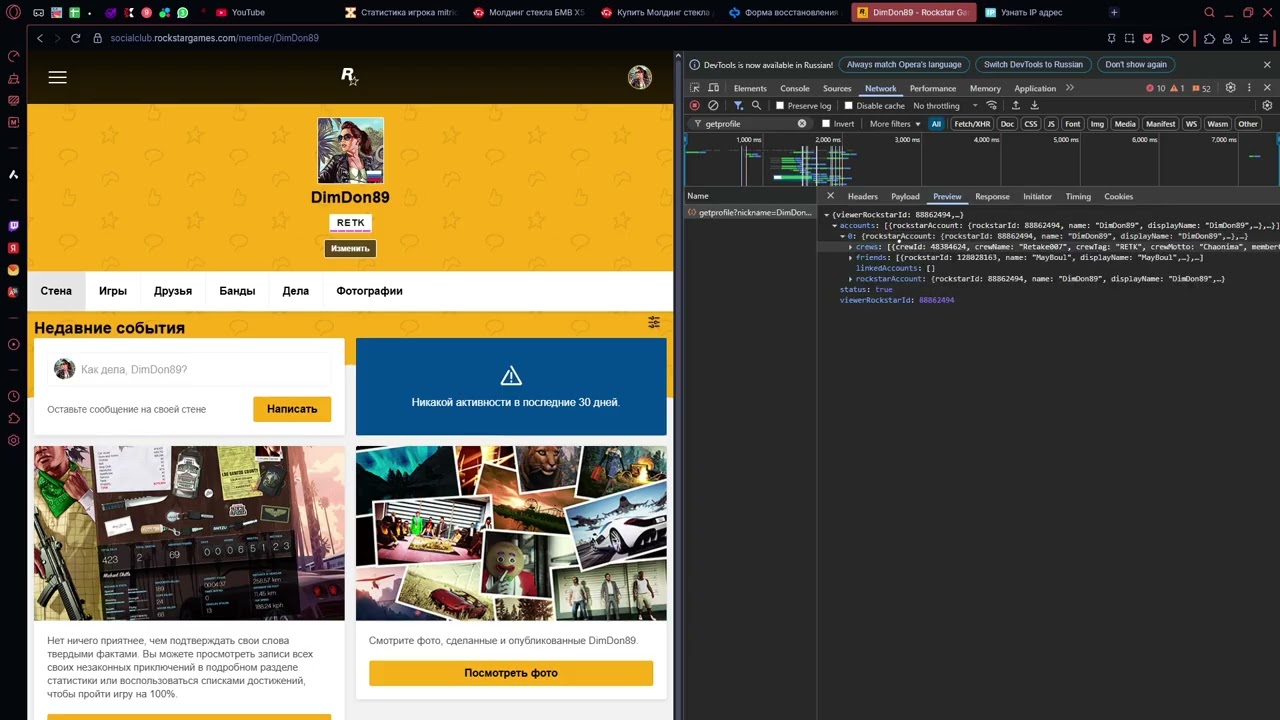Add page to bookmarks with heart icon
The height and width of the screenshot is (720, 1280).
pos(1184,38)
